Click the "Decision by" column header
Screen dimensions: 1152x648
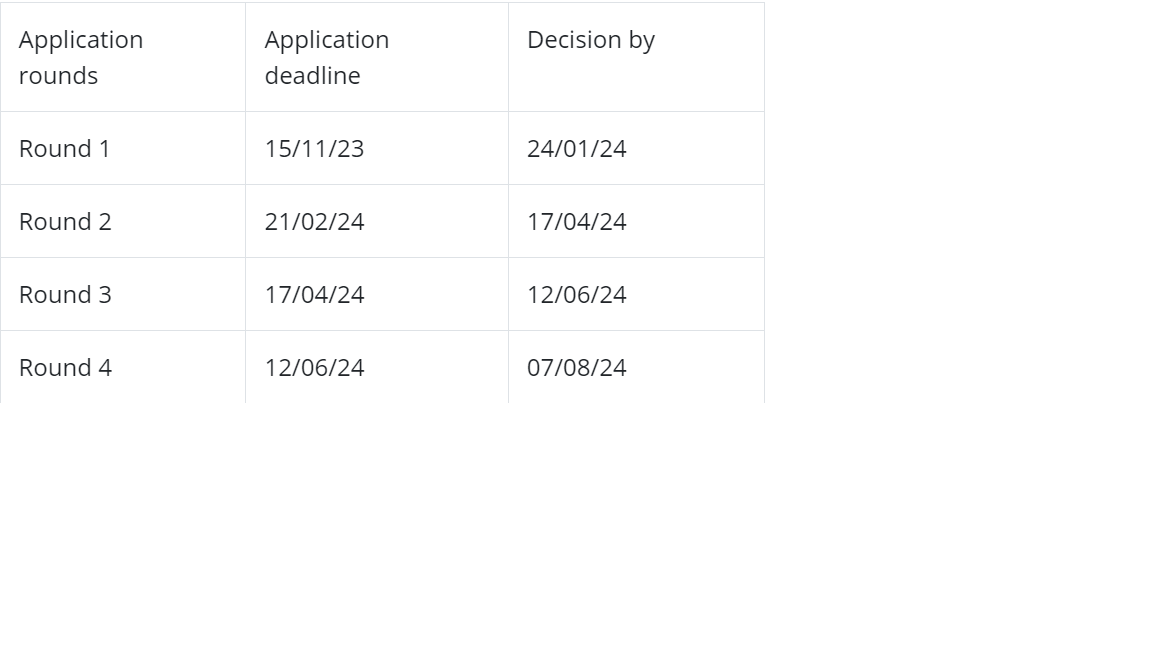pyautogui.click(x=590, y=40)
